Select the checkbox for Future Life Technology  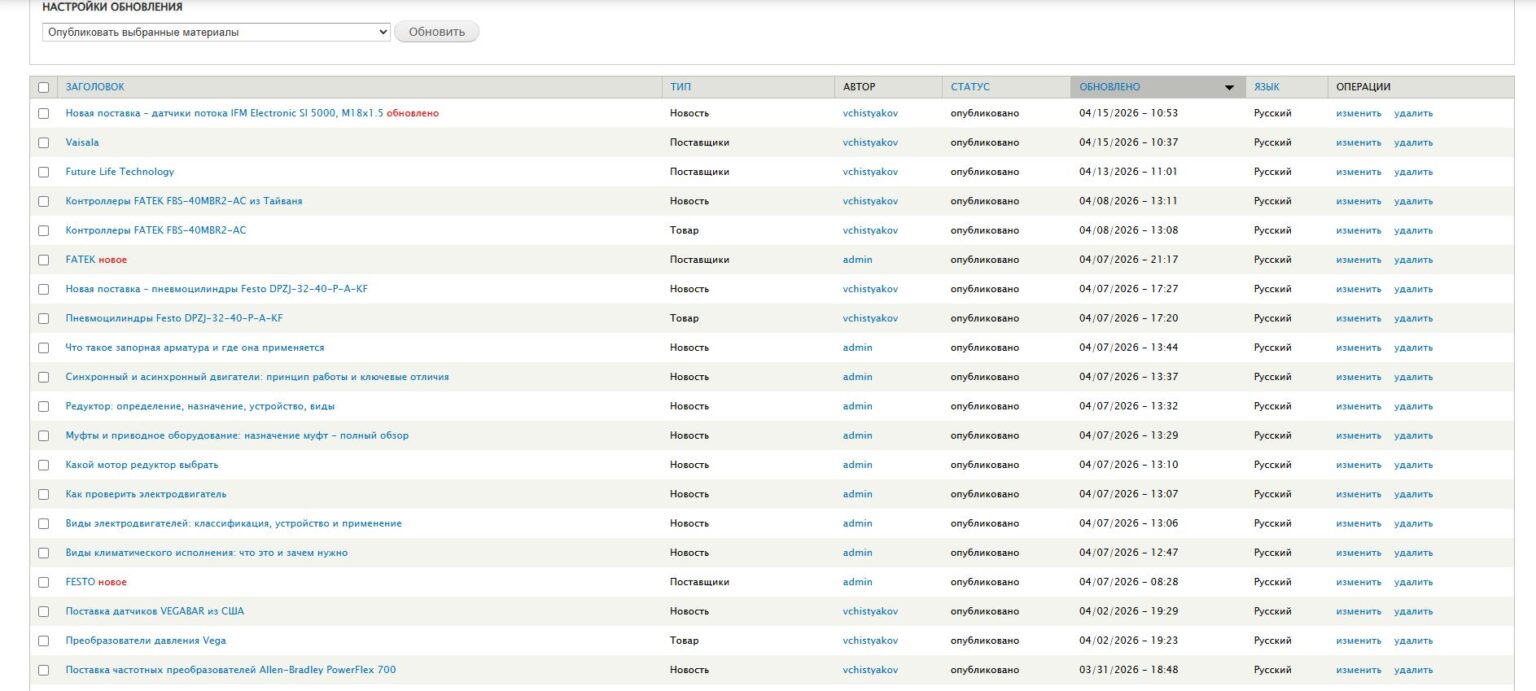43,172
